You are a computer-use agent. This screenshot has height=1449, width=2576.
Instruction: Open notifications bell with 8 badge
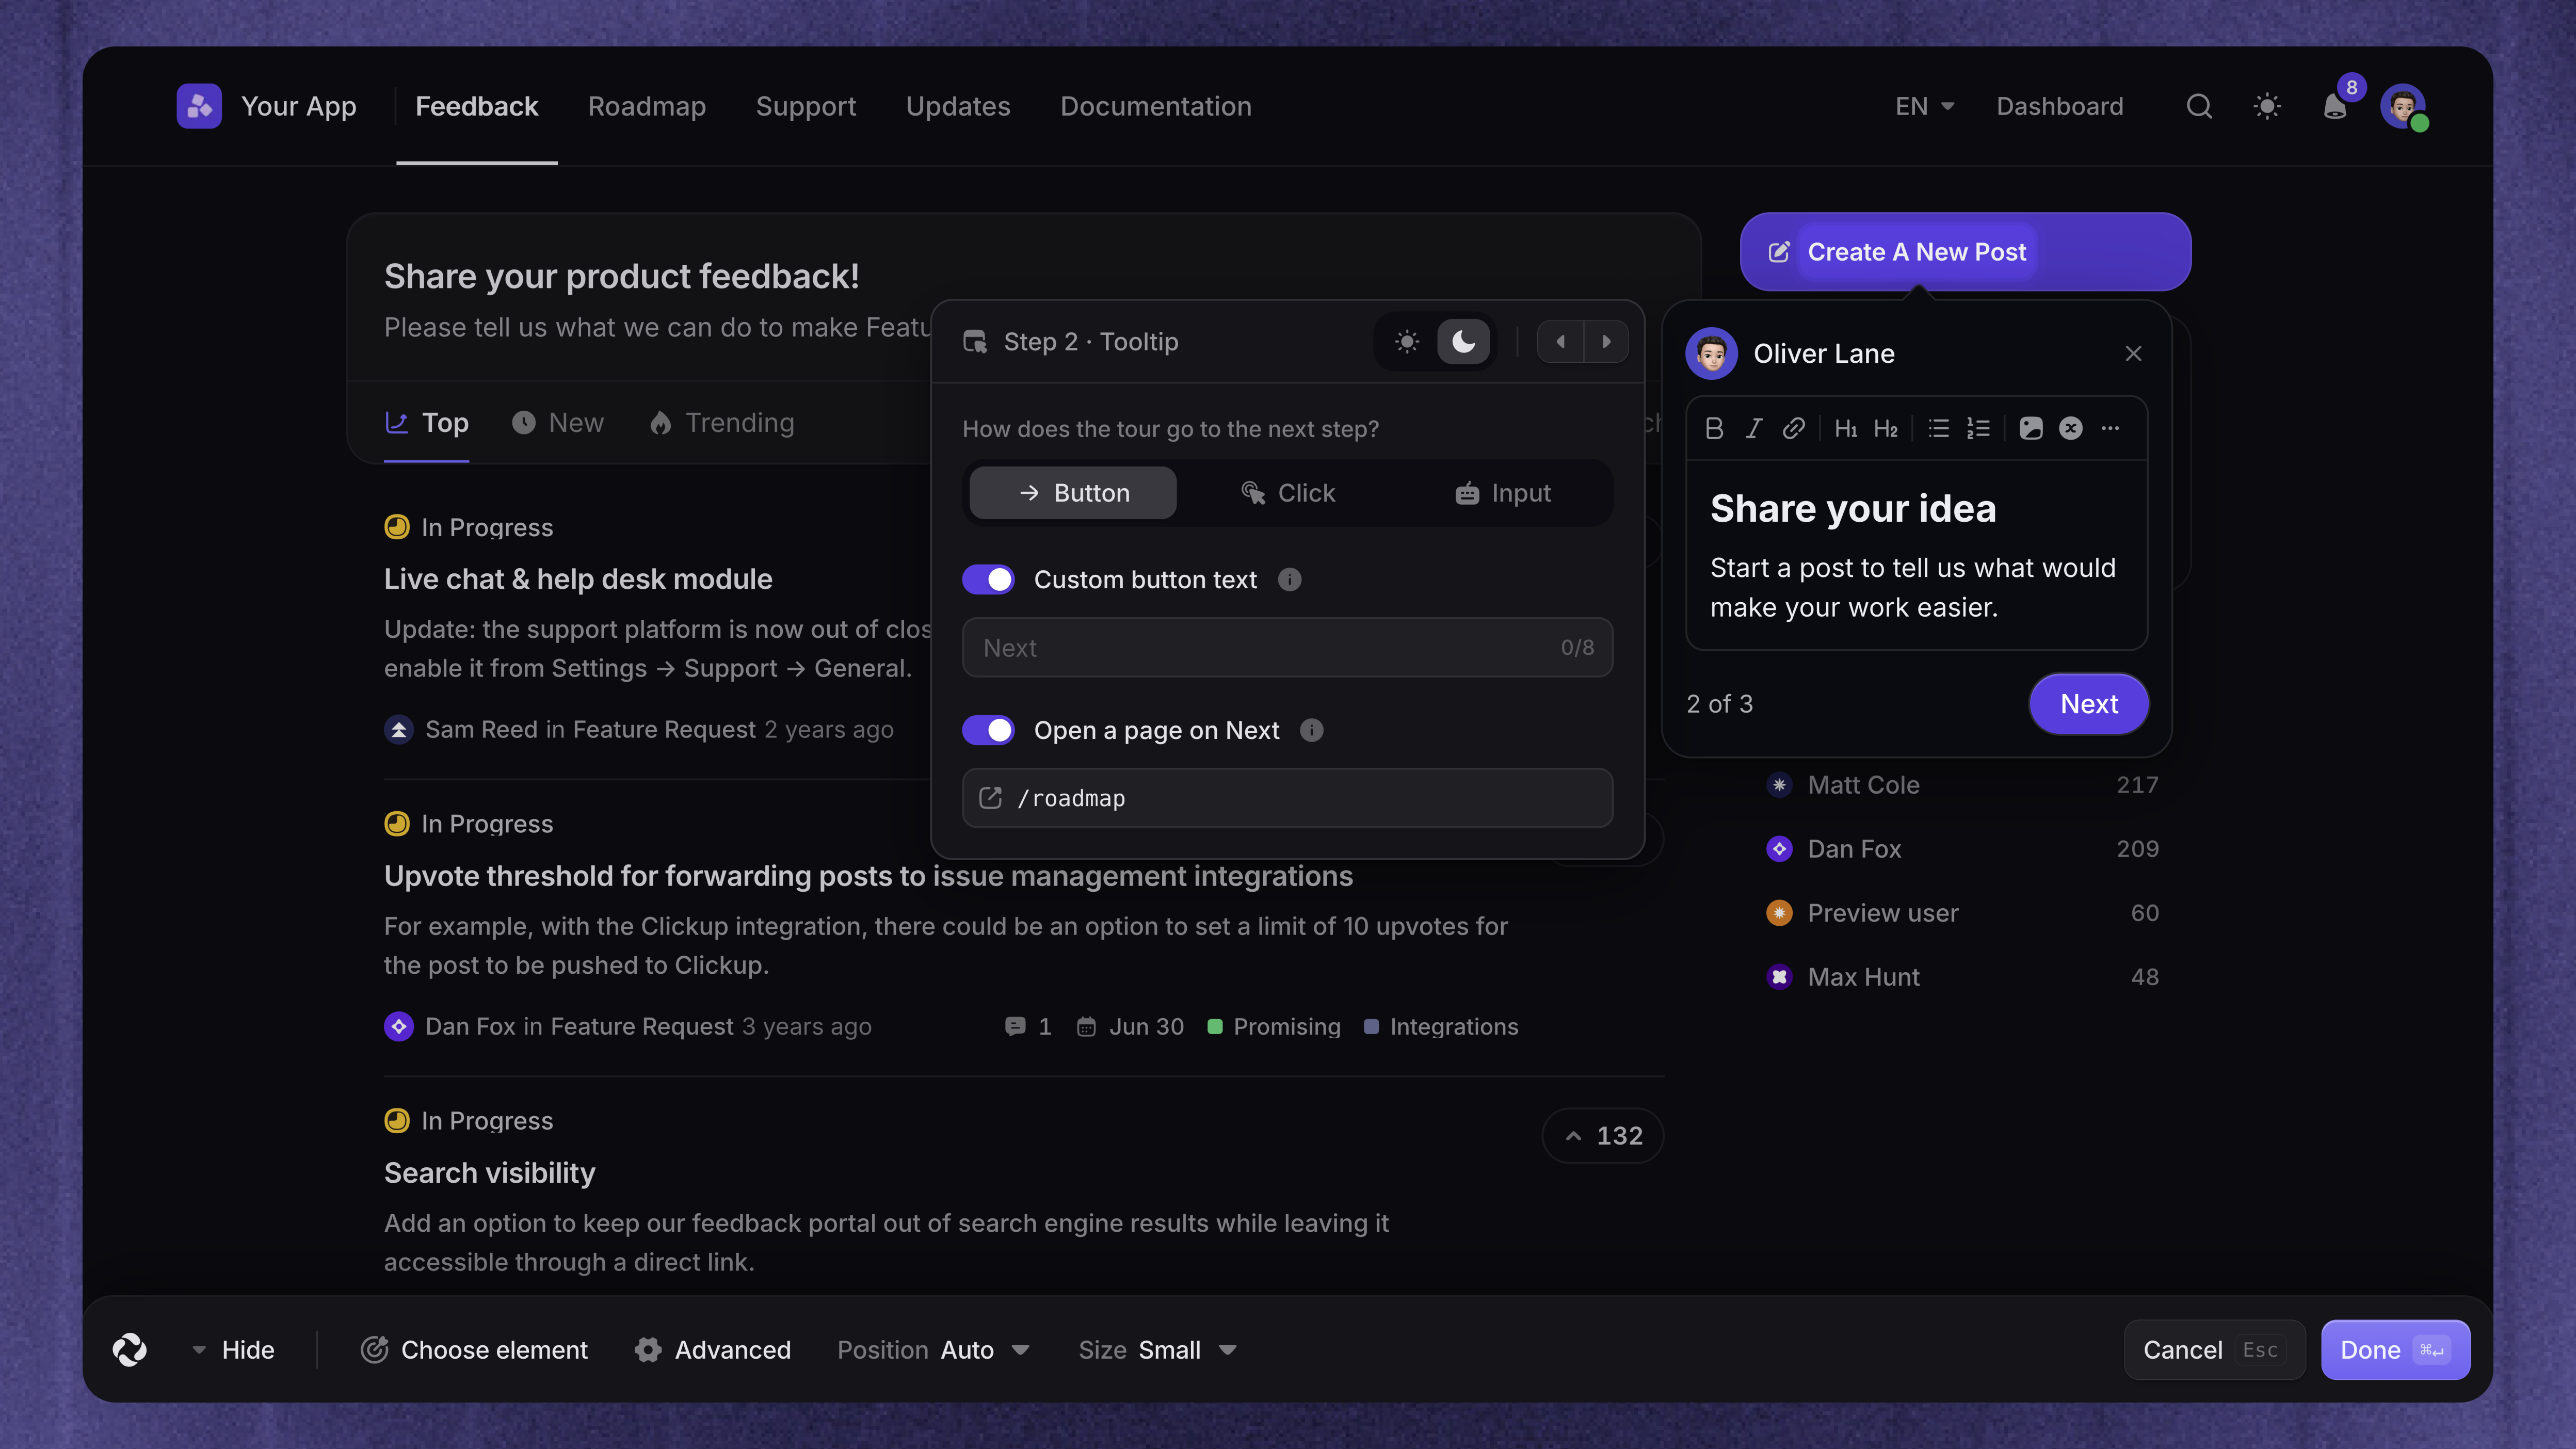[2335, 106]
